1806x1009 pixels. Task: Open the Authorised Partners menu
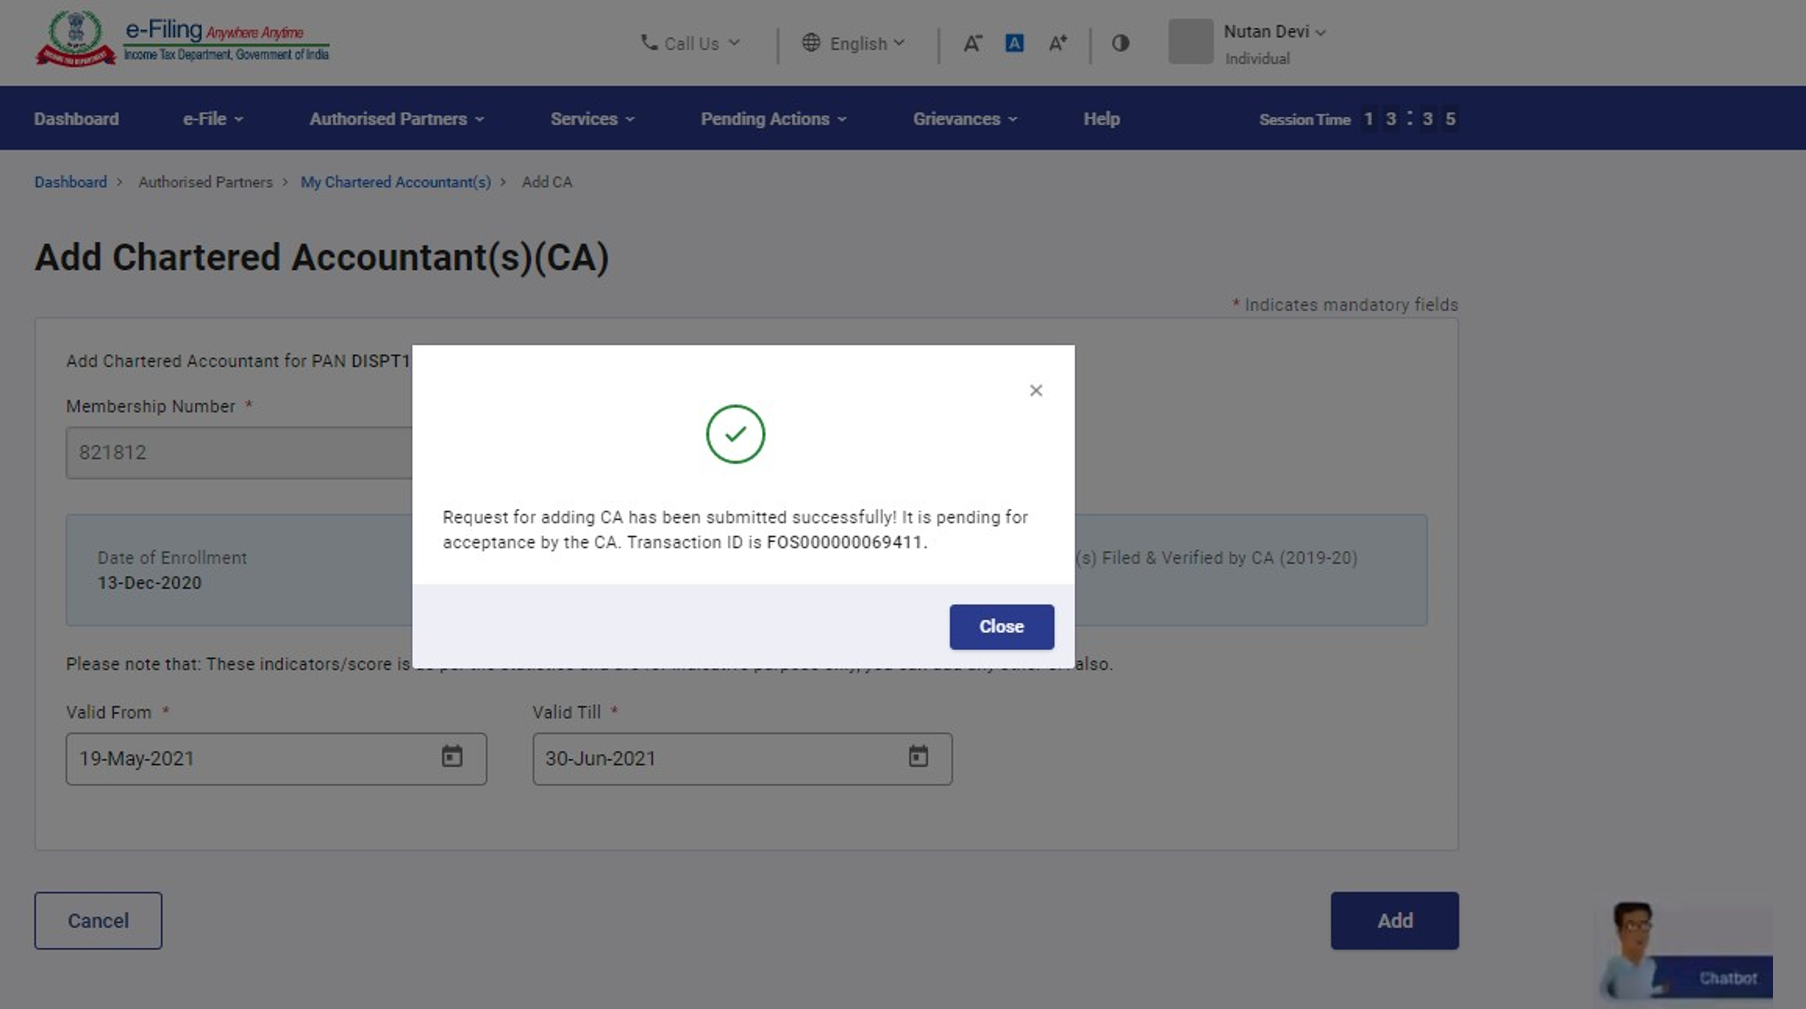click(x=396, y=119)
